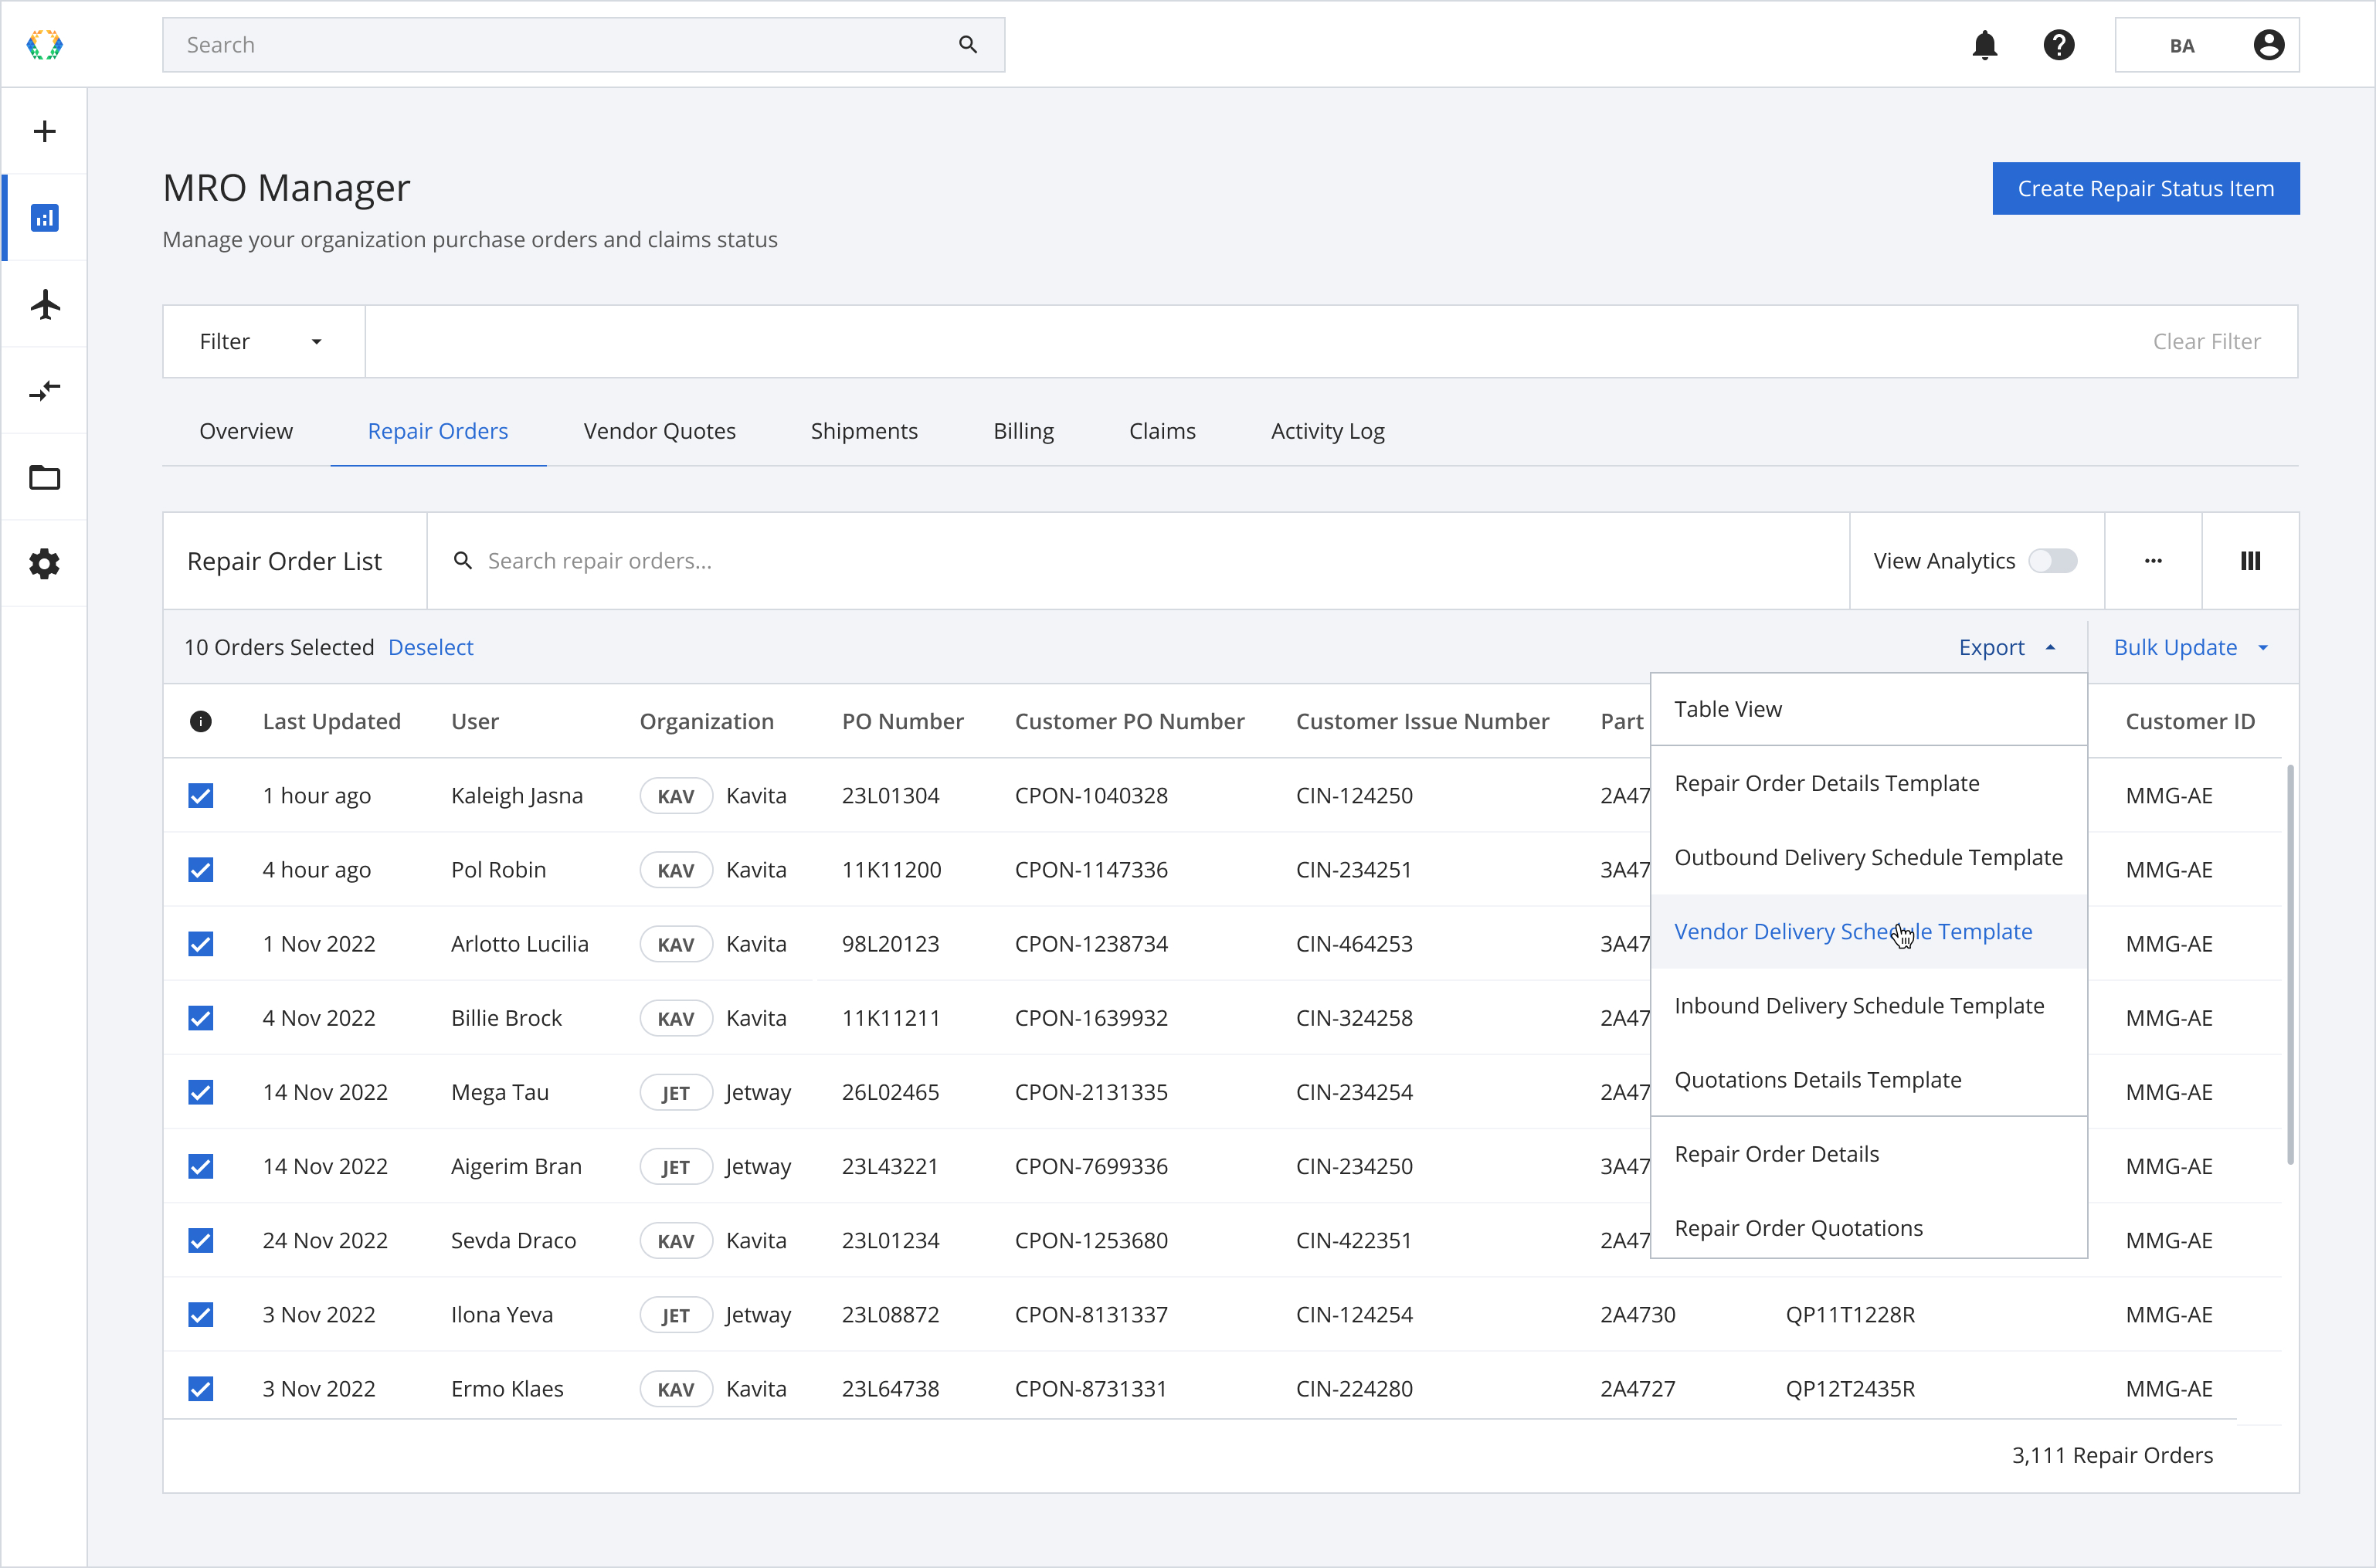Viewport: 2376px width, 1568px height.
Task: Open the three-dot more options menu
Action: [x=2153, y=561]
